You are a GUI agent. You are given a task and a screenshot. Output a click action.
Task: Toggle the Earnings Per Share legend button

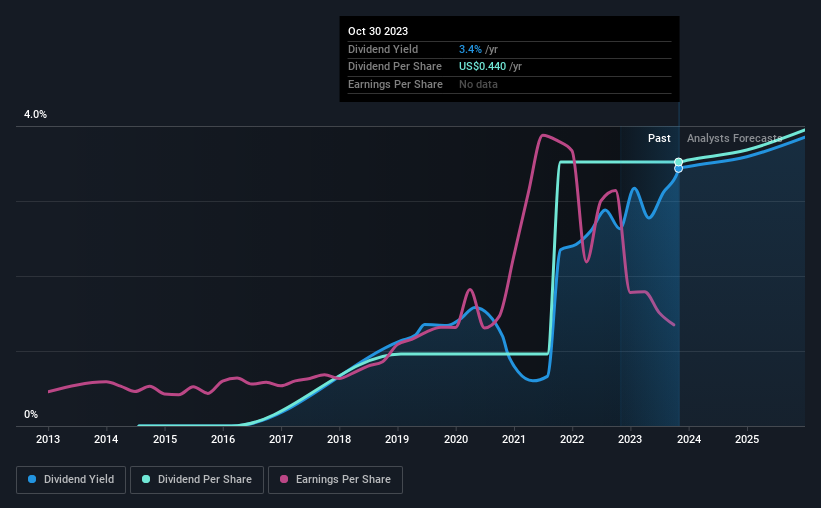pos(335,480)
